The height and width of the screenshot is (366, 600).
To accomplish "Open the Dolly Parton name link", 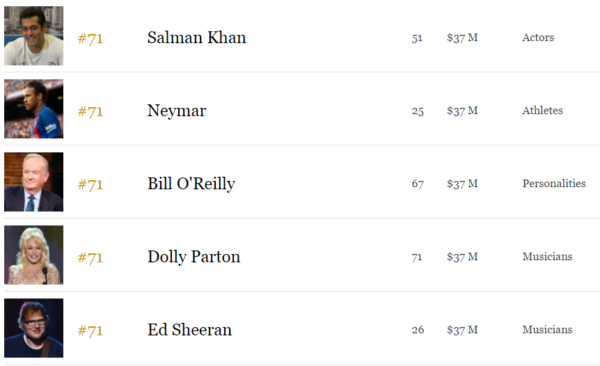I will click(194, 257).
